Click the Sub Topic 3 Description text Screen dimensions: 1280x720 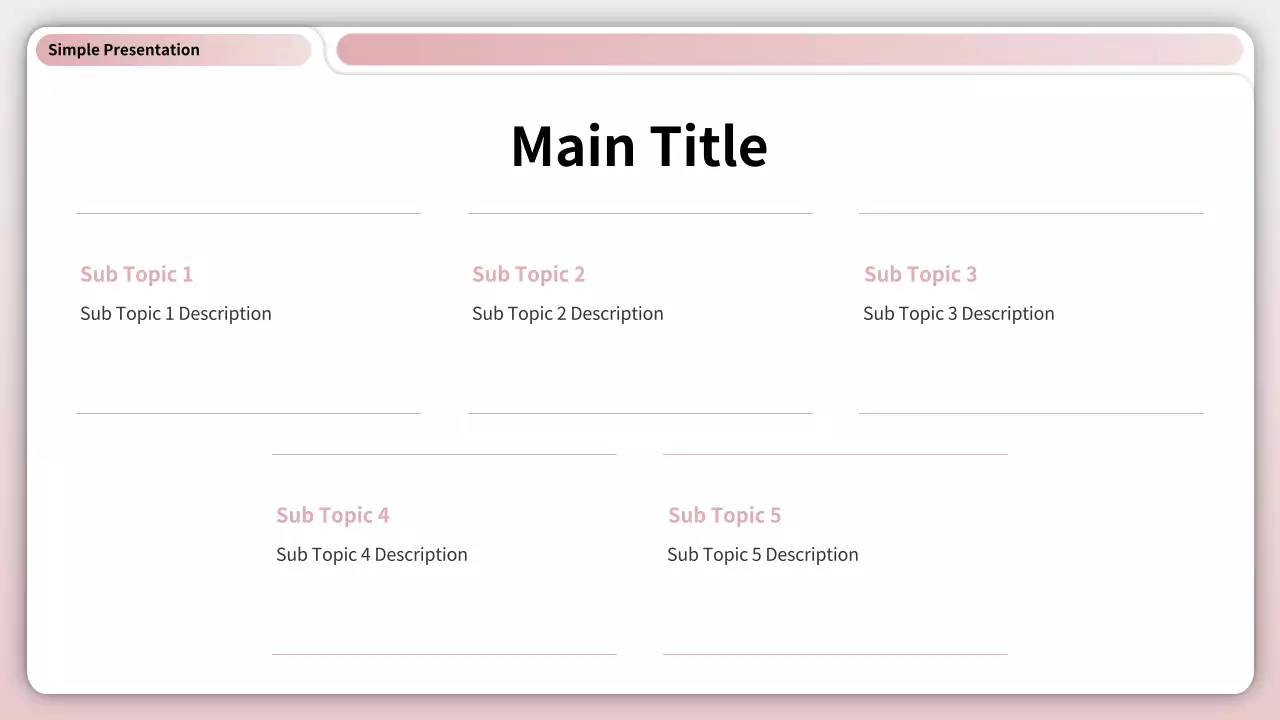959,313
